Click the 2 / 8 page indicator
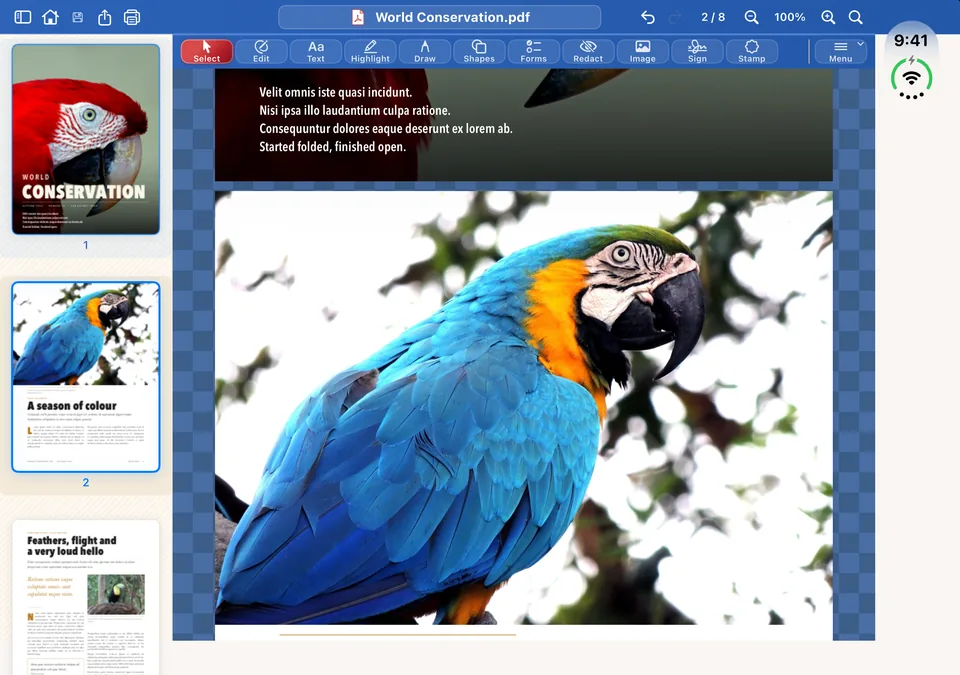The image size is (960, 675). point(713,17)
